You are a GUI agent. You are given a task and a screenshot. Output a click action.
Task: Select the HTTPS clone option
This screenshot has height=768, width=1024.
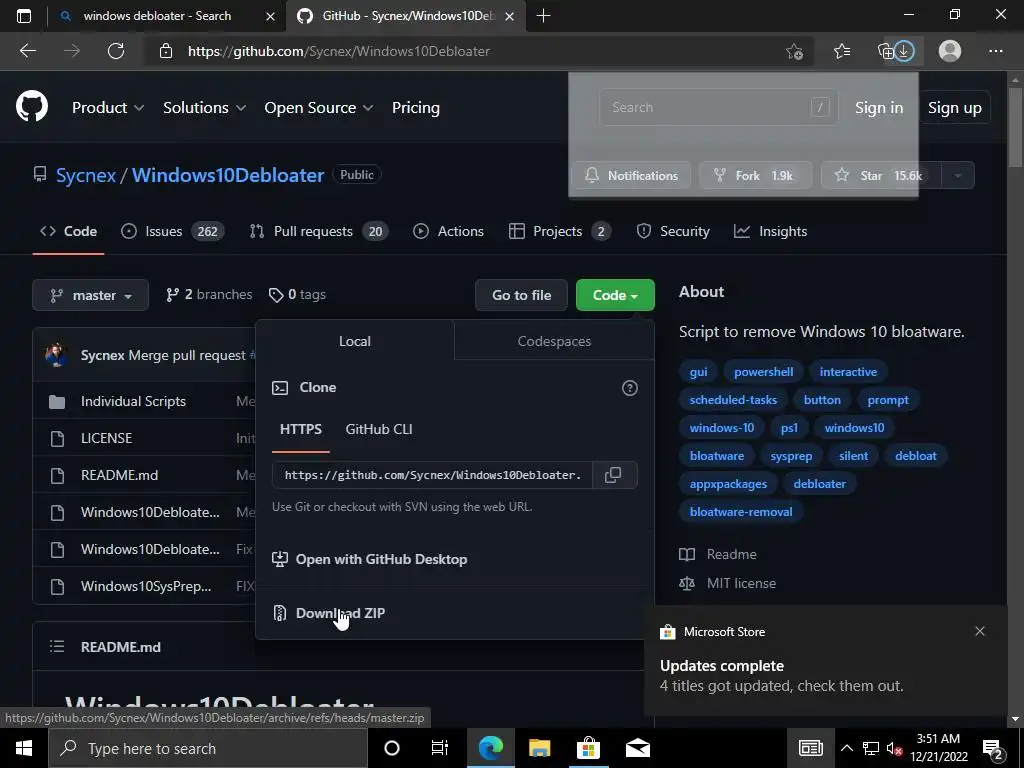pyautogui.click(x=300, y=429)
